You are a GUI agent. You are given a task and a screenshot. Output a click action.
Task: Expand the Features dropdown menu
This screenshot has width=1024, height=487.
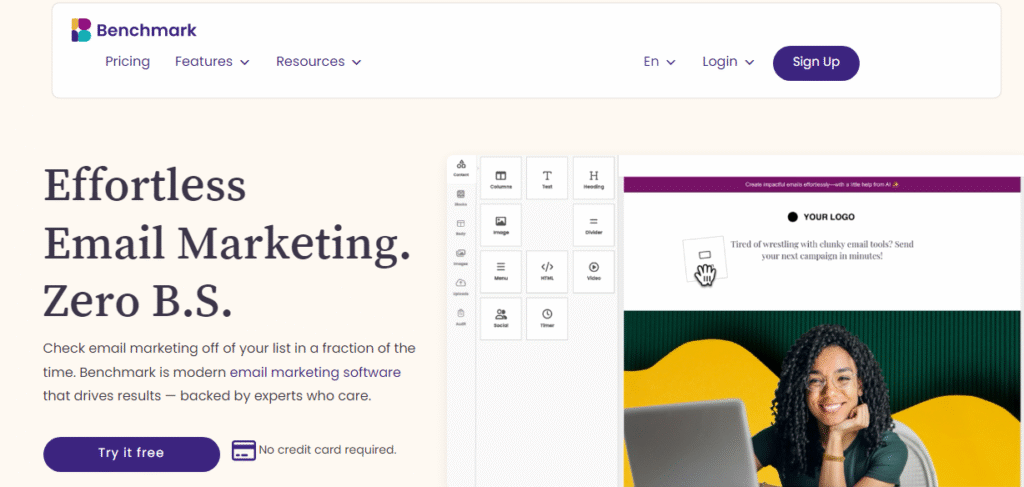(x=212, y=62)
